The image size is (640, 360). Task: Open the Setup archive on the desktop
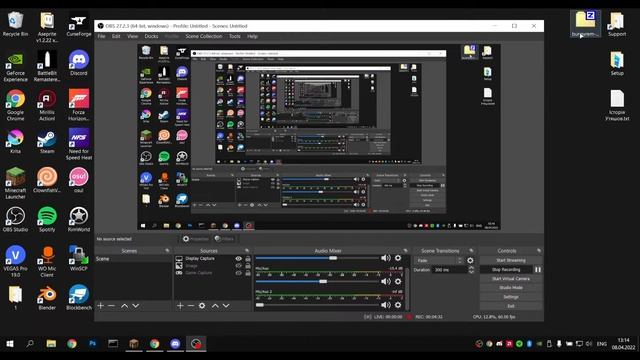point(617,63)
